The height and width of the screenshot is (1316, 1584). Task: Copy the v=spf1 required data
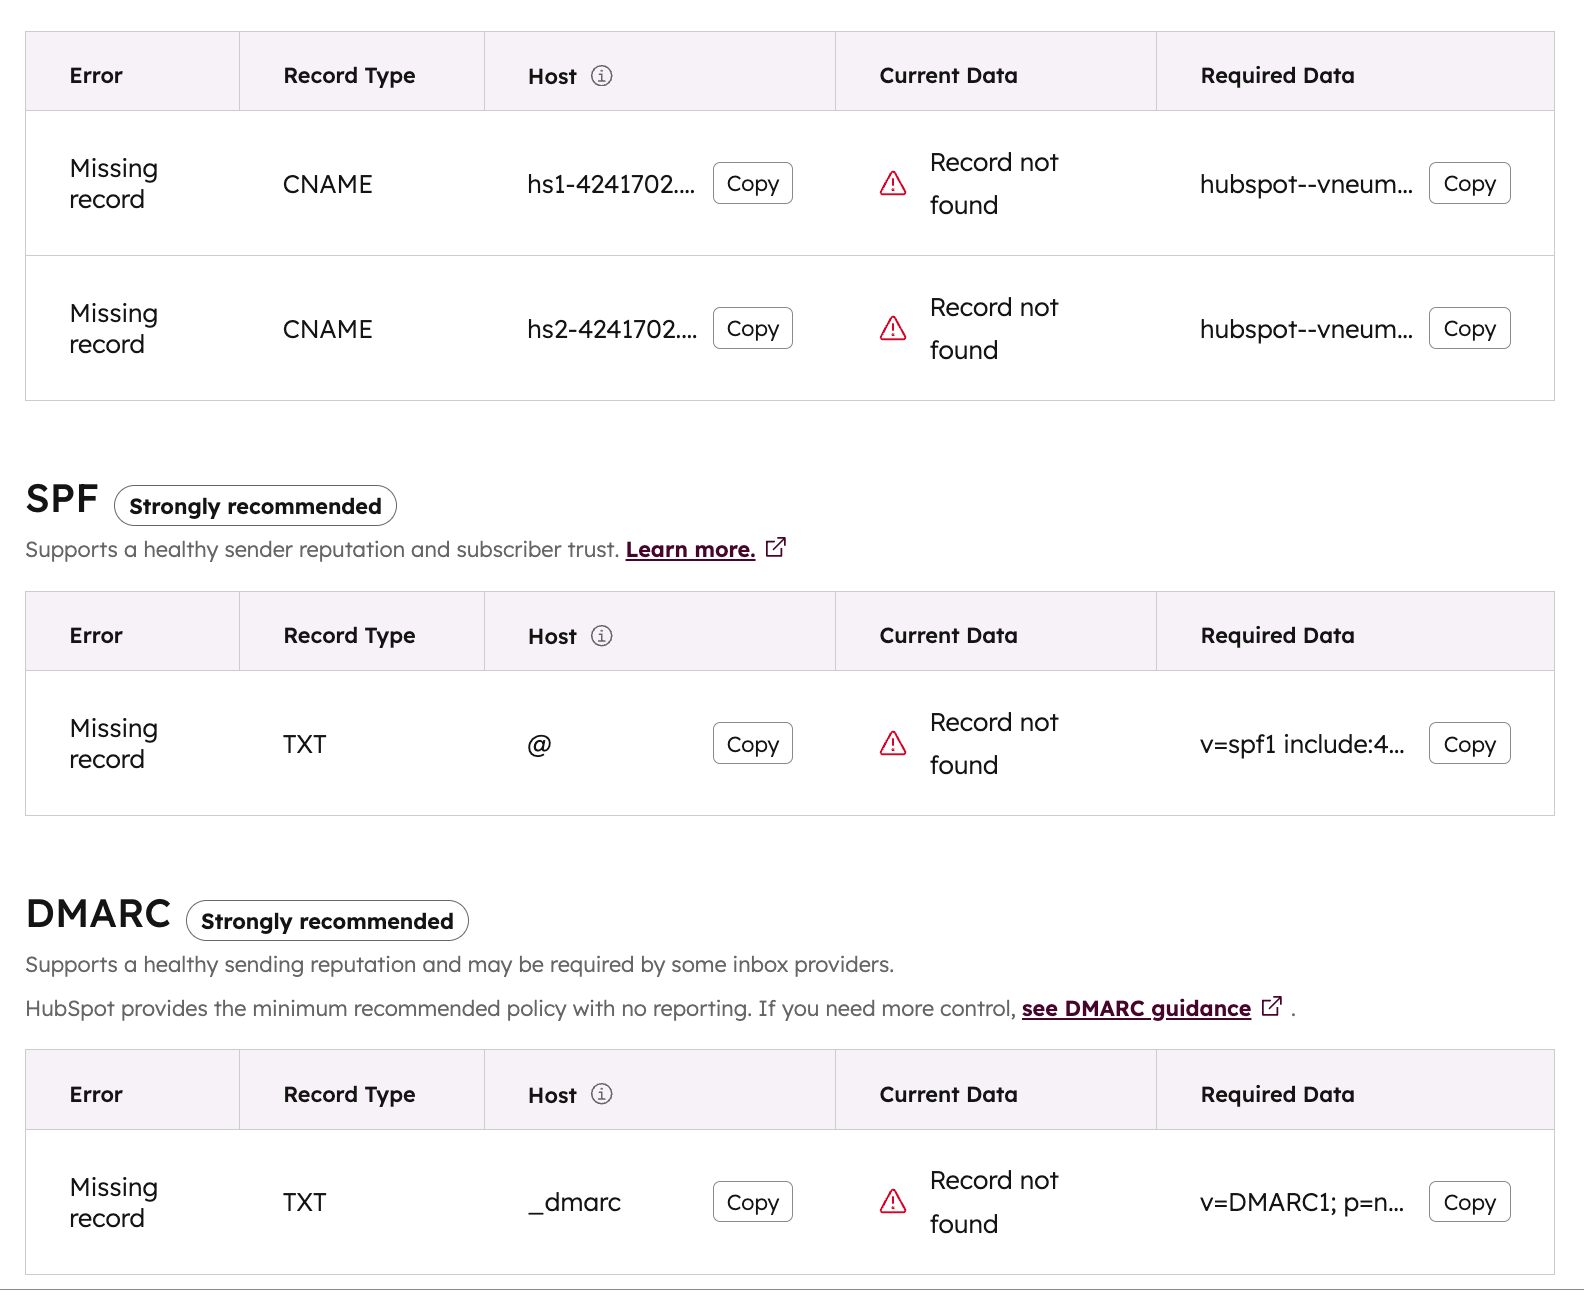click(x=1469, y=744)
